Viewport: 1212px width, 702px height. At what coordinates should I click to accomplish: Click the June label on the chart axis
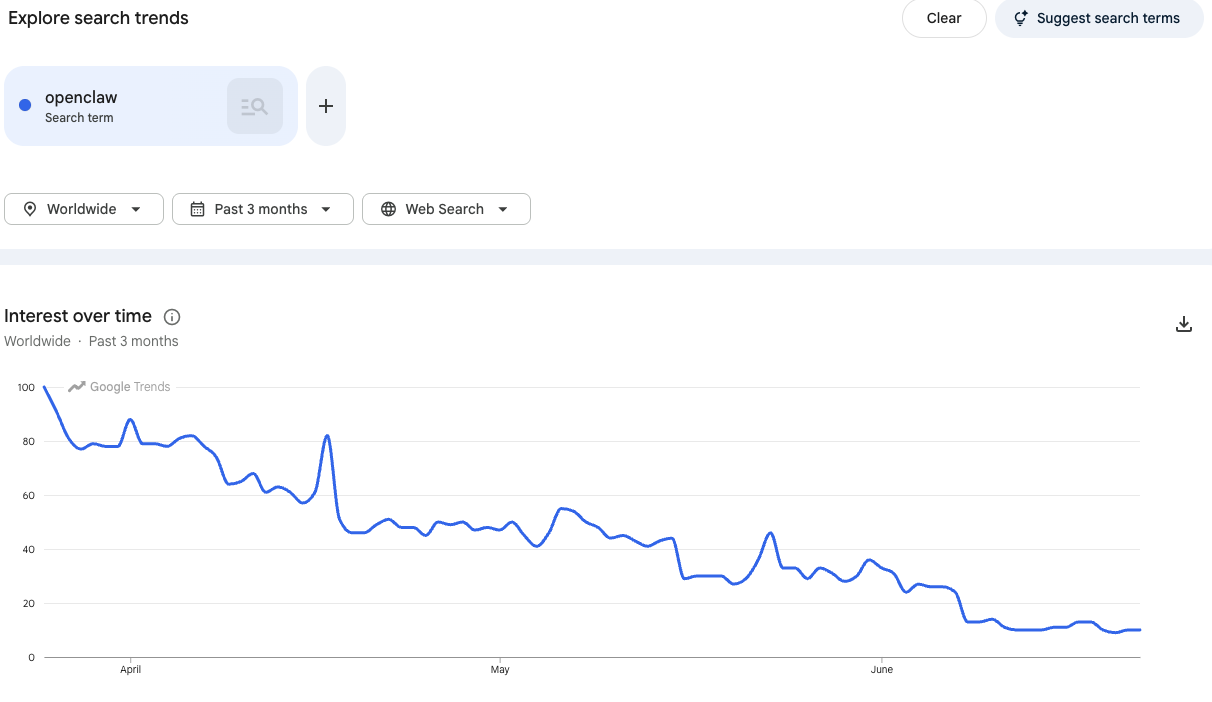[881, 670]
